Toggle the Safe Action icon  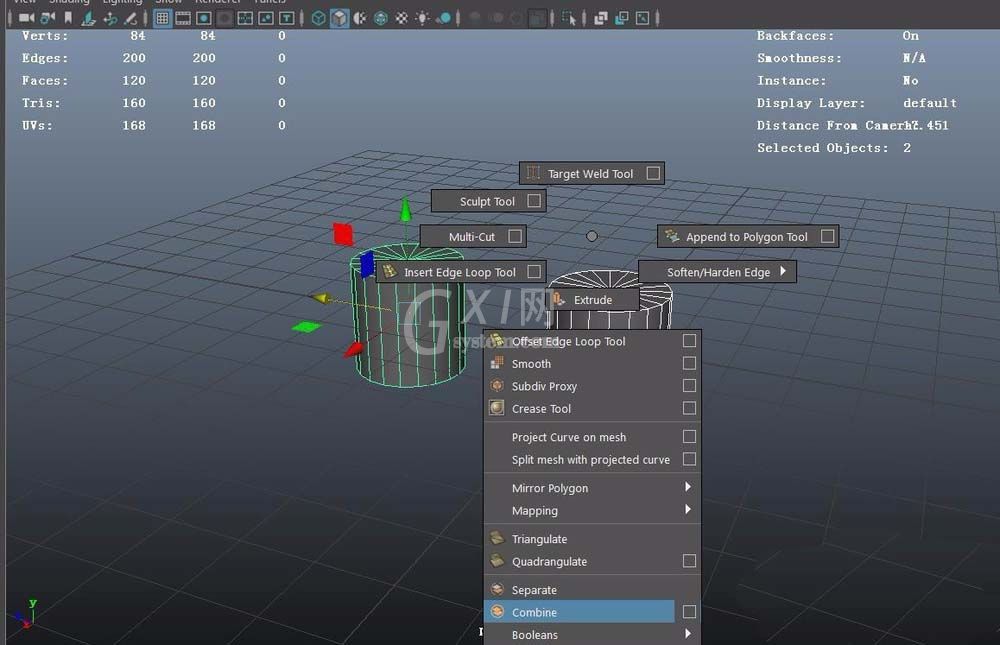click(266, 18)
